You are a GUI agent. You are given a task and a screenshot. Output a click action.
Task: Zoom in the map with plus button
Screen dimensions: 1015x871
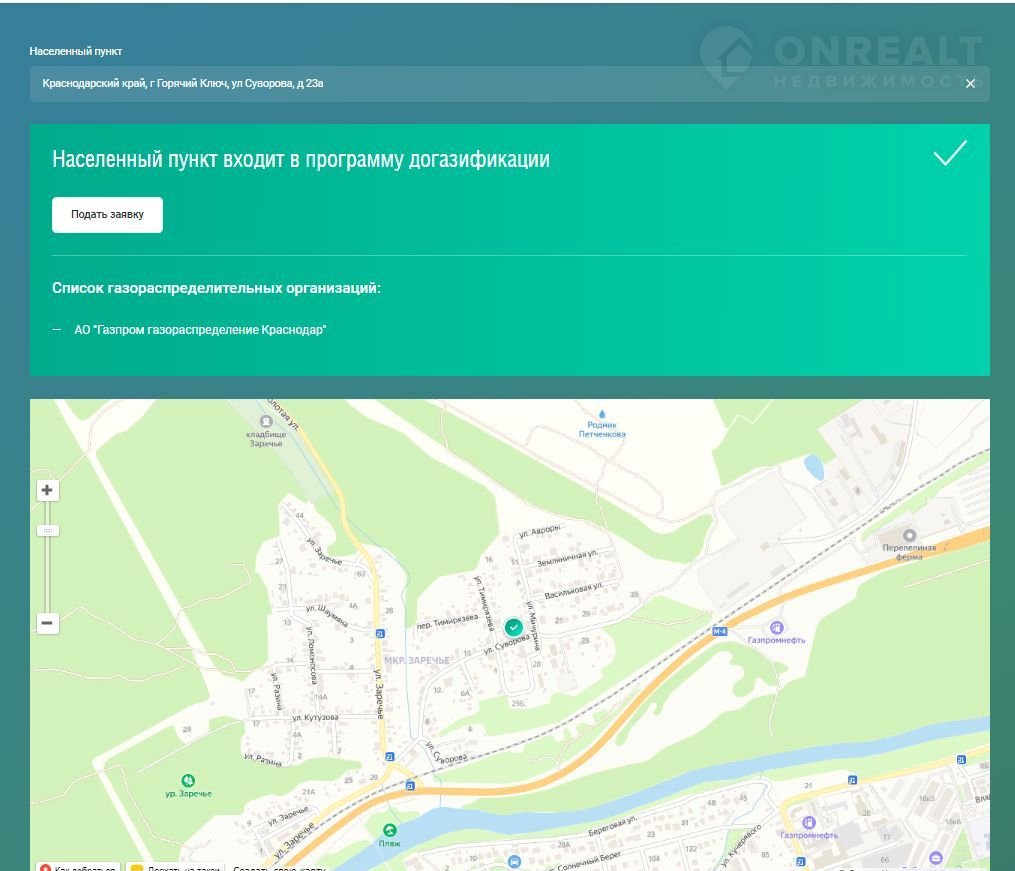point(47,490)
